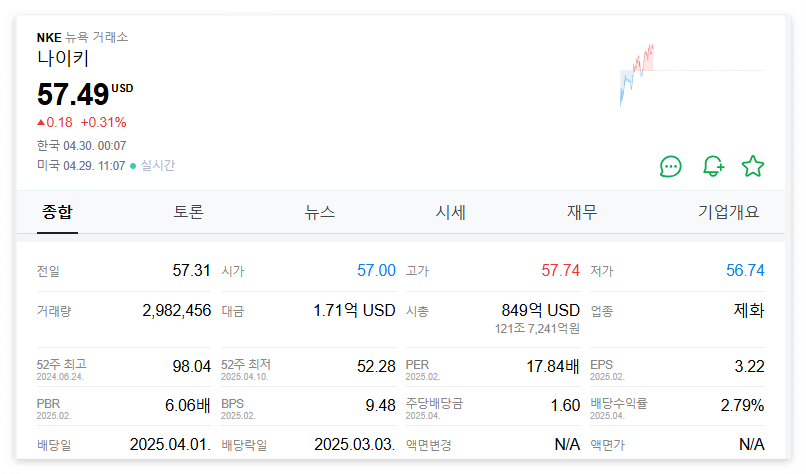Click the 52-week high 98.04

click(191, 367)
